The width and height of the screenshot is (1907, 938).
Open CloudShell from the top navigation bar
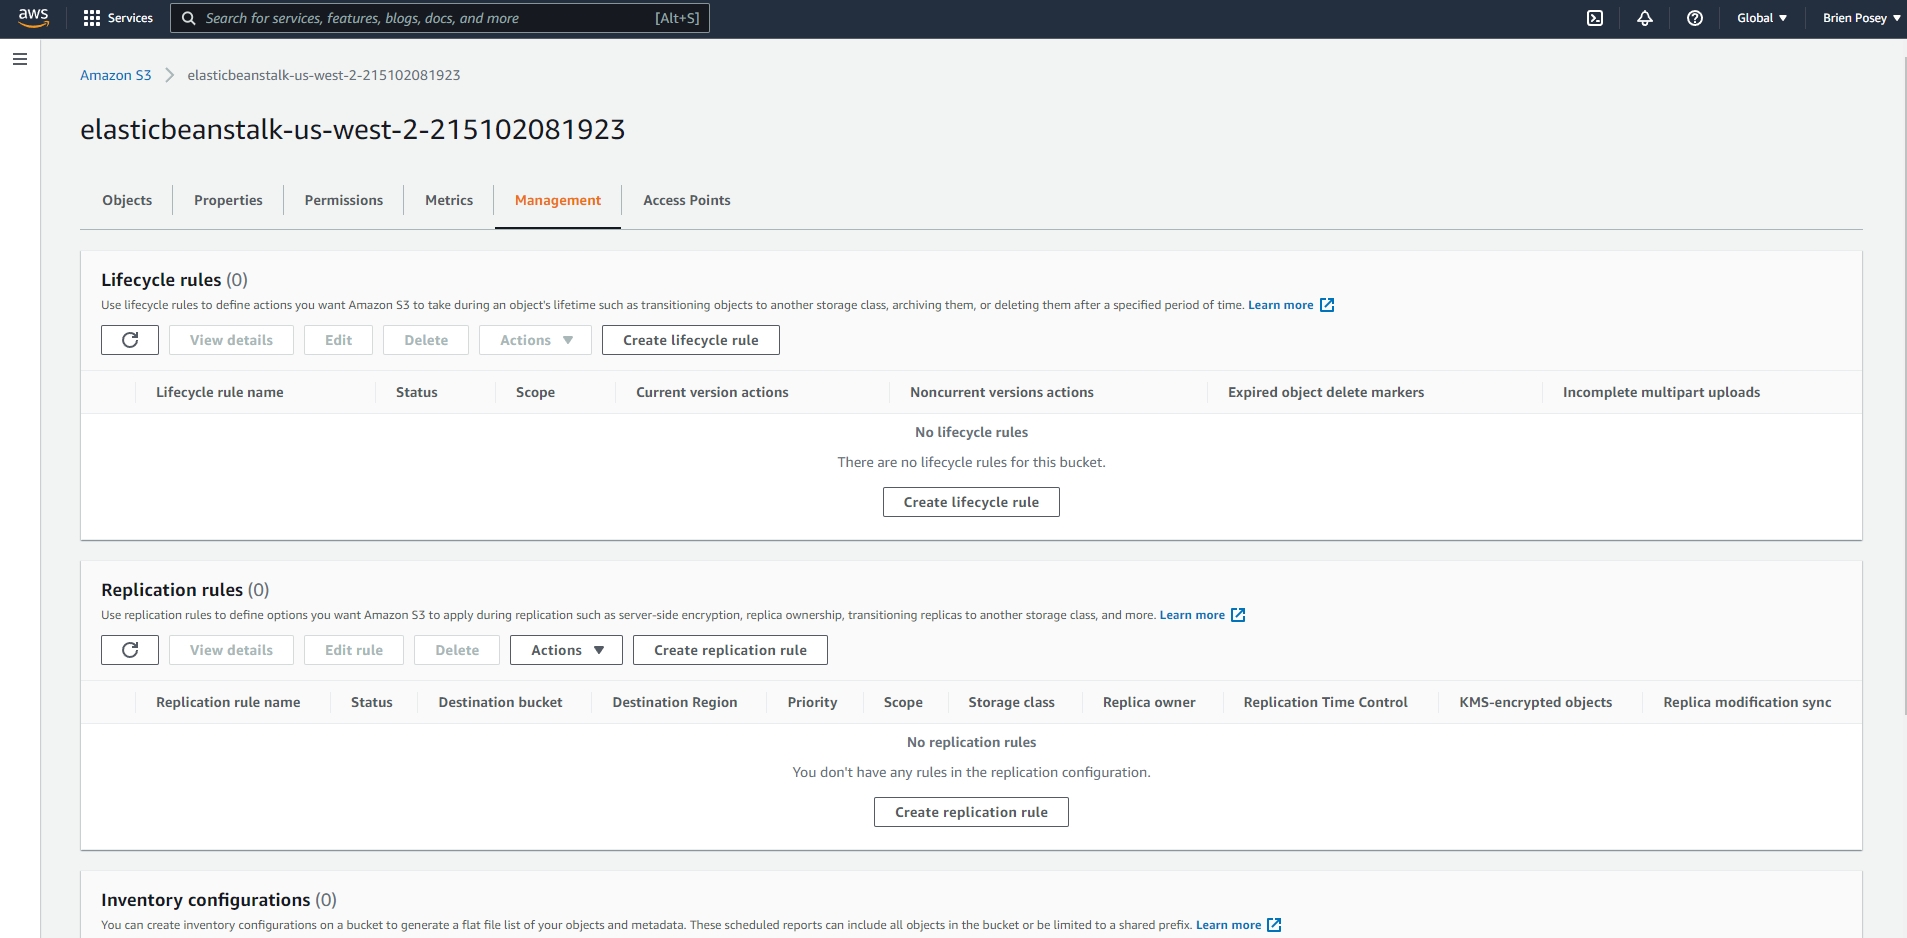1595,17
